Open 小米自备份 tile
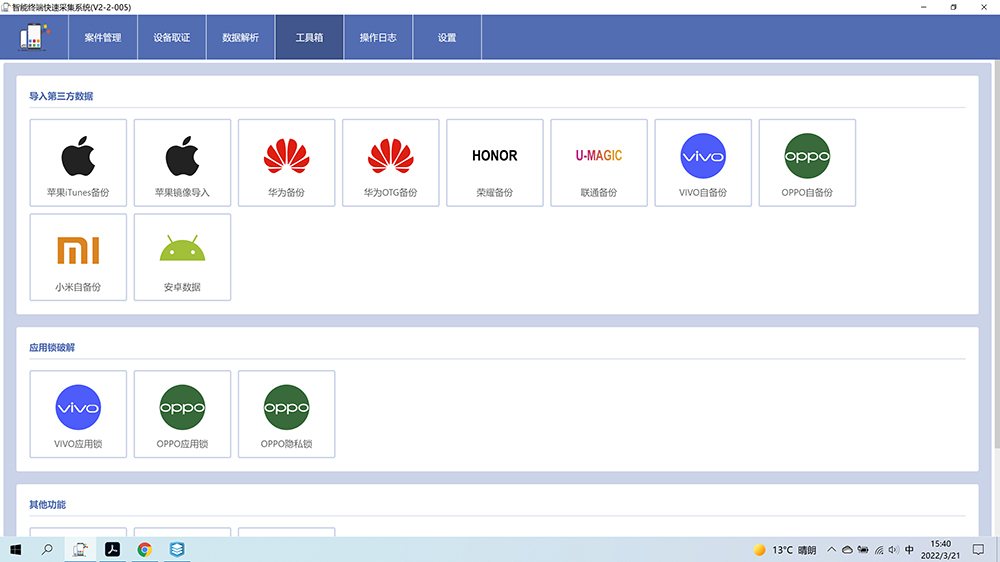The width and height of the screenshot is (1000, 562). point(78,257)
